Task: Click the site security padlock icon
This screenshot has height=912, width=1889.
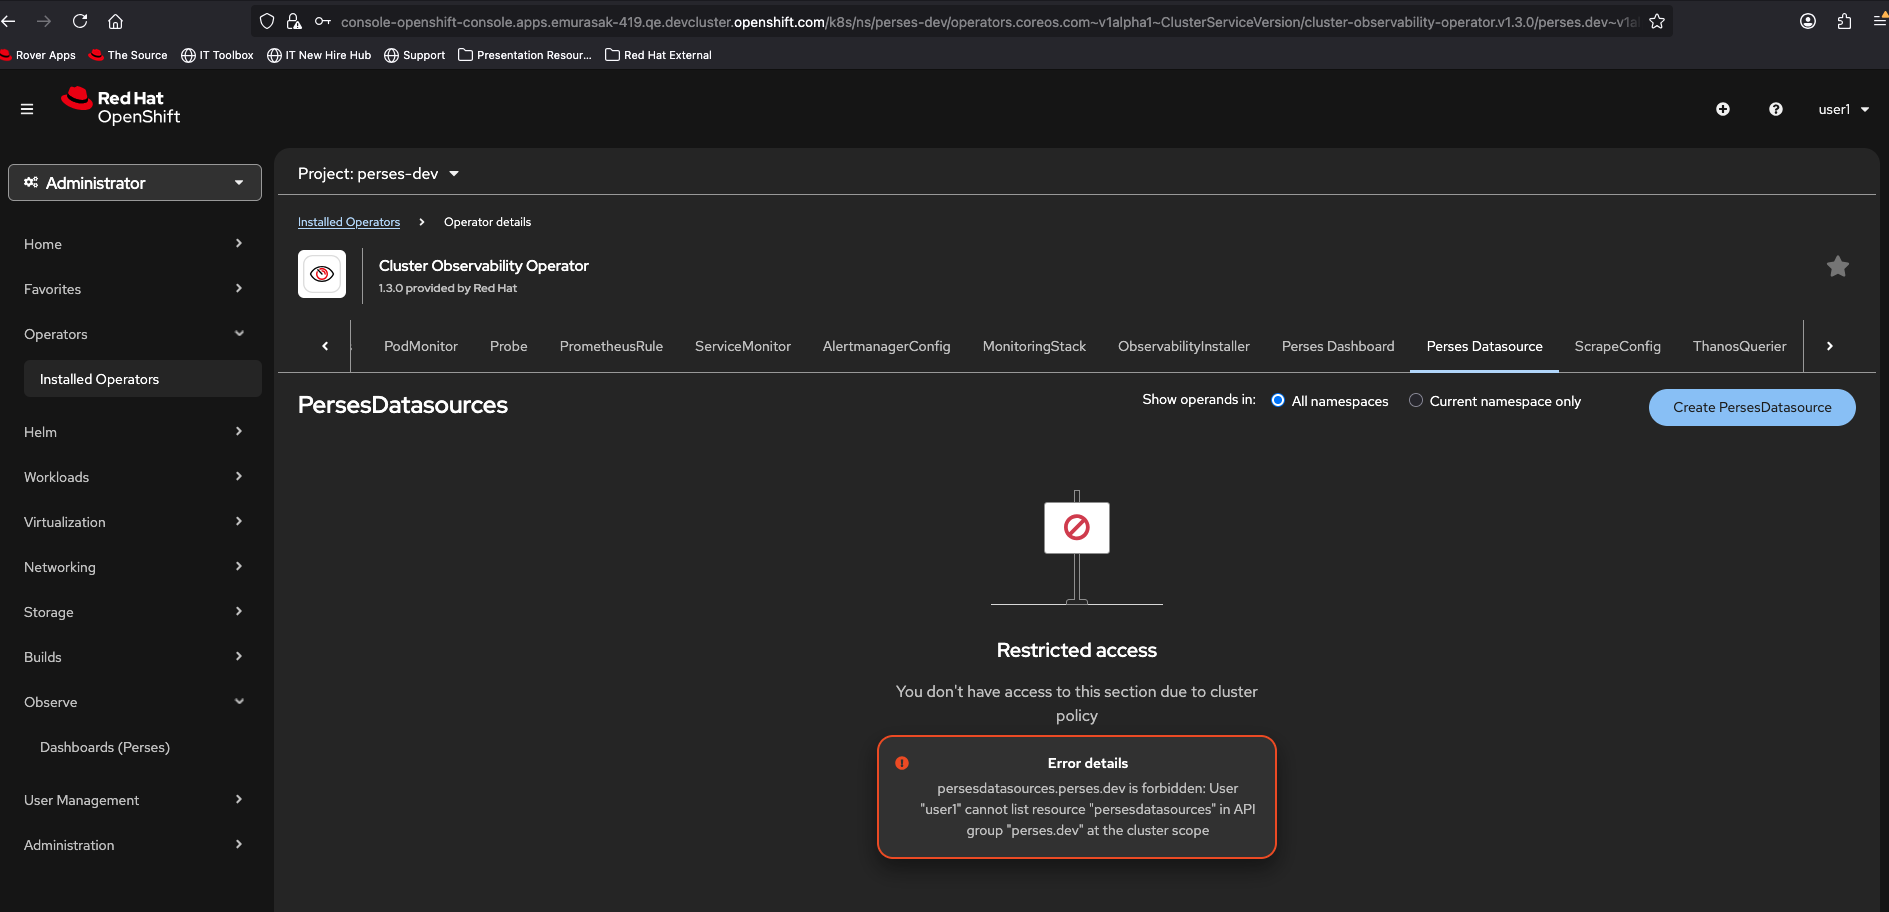Action: click(294, 21)
